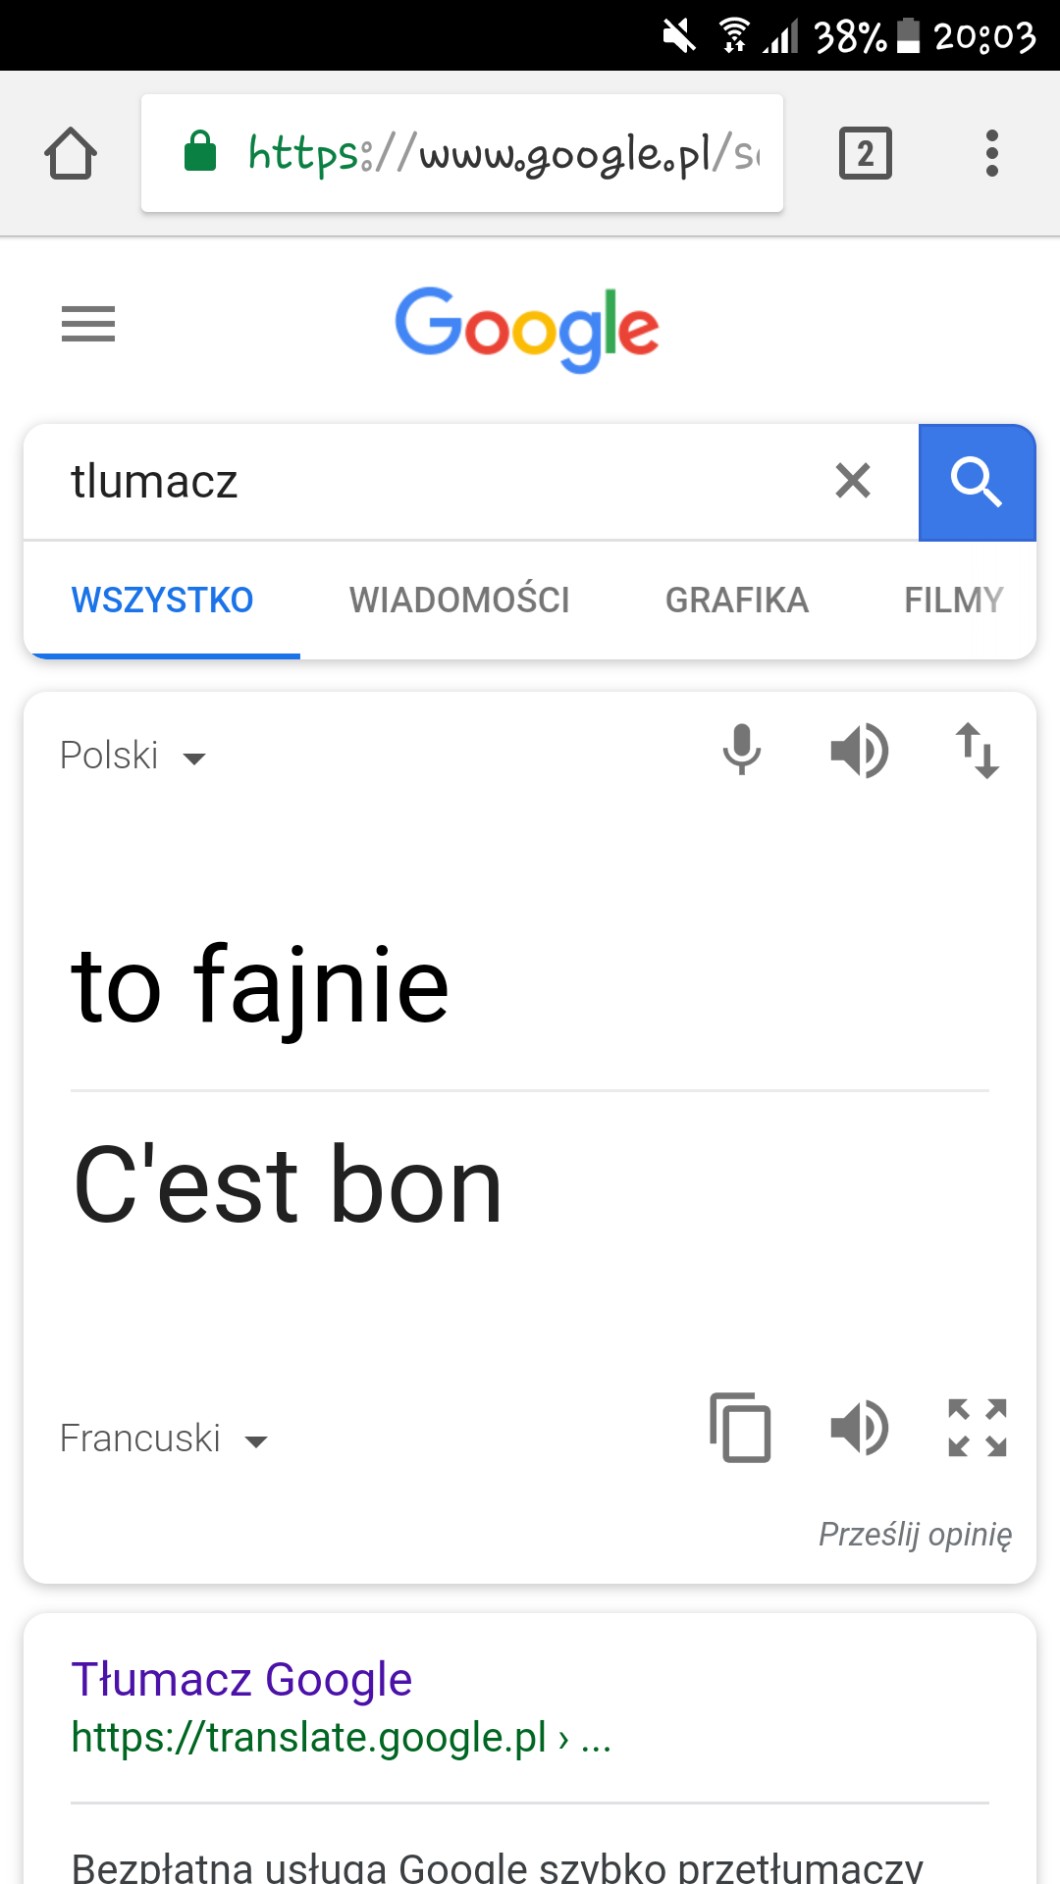This screenshot has width=1060, height=1884.
Task: Tap the browser home icon
Action: [x=71, y=154]
